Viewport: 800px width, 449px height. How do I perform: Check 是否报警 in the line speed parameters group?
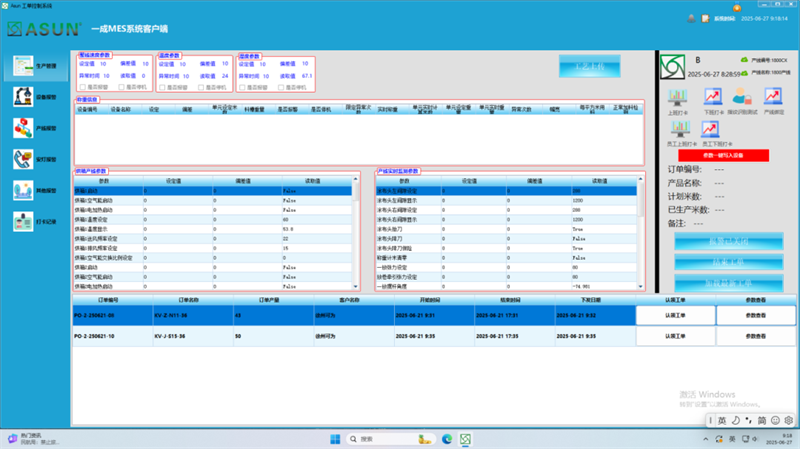[83, 87]
